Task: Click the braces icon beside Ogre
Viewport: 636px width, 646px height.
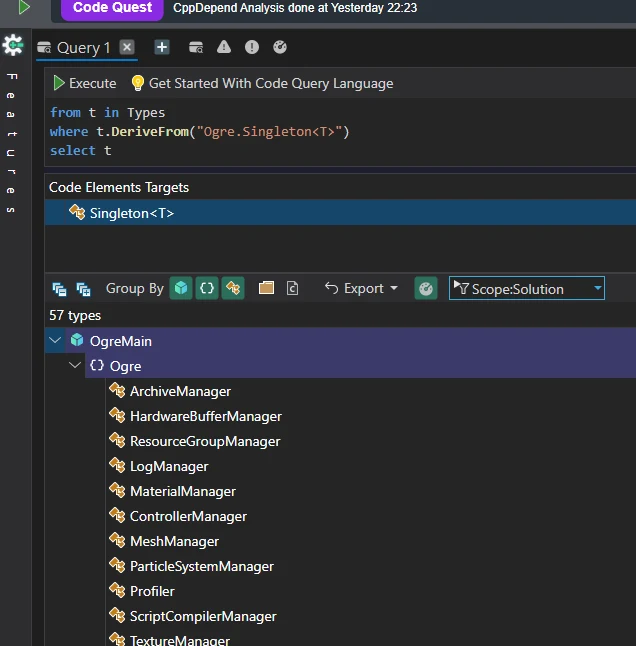Action: 97,365
